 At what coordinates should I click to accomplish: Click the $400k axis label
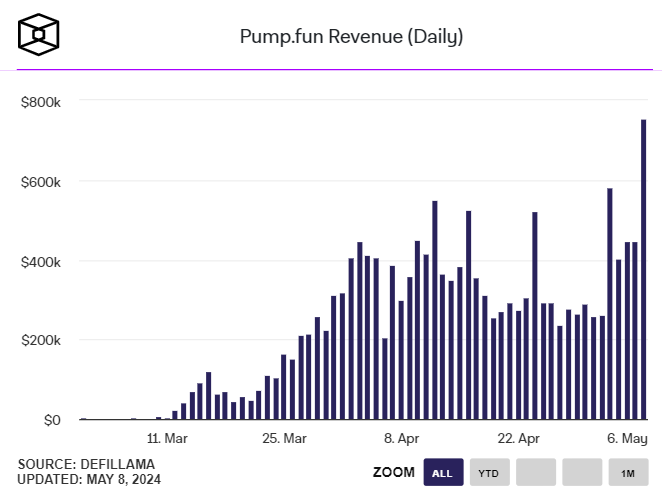coord(41,262)
